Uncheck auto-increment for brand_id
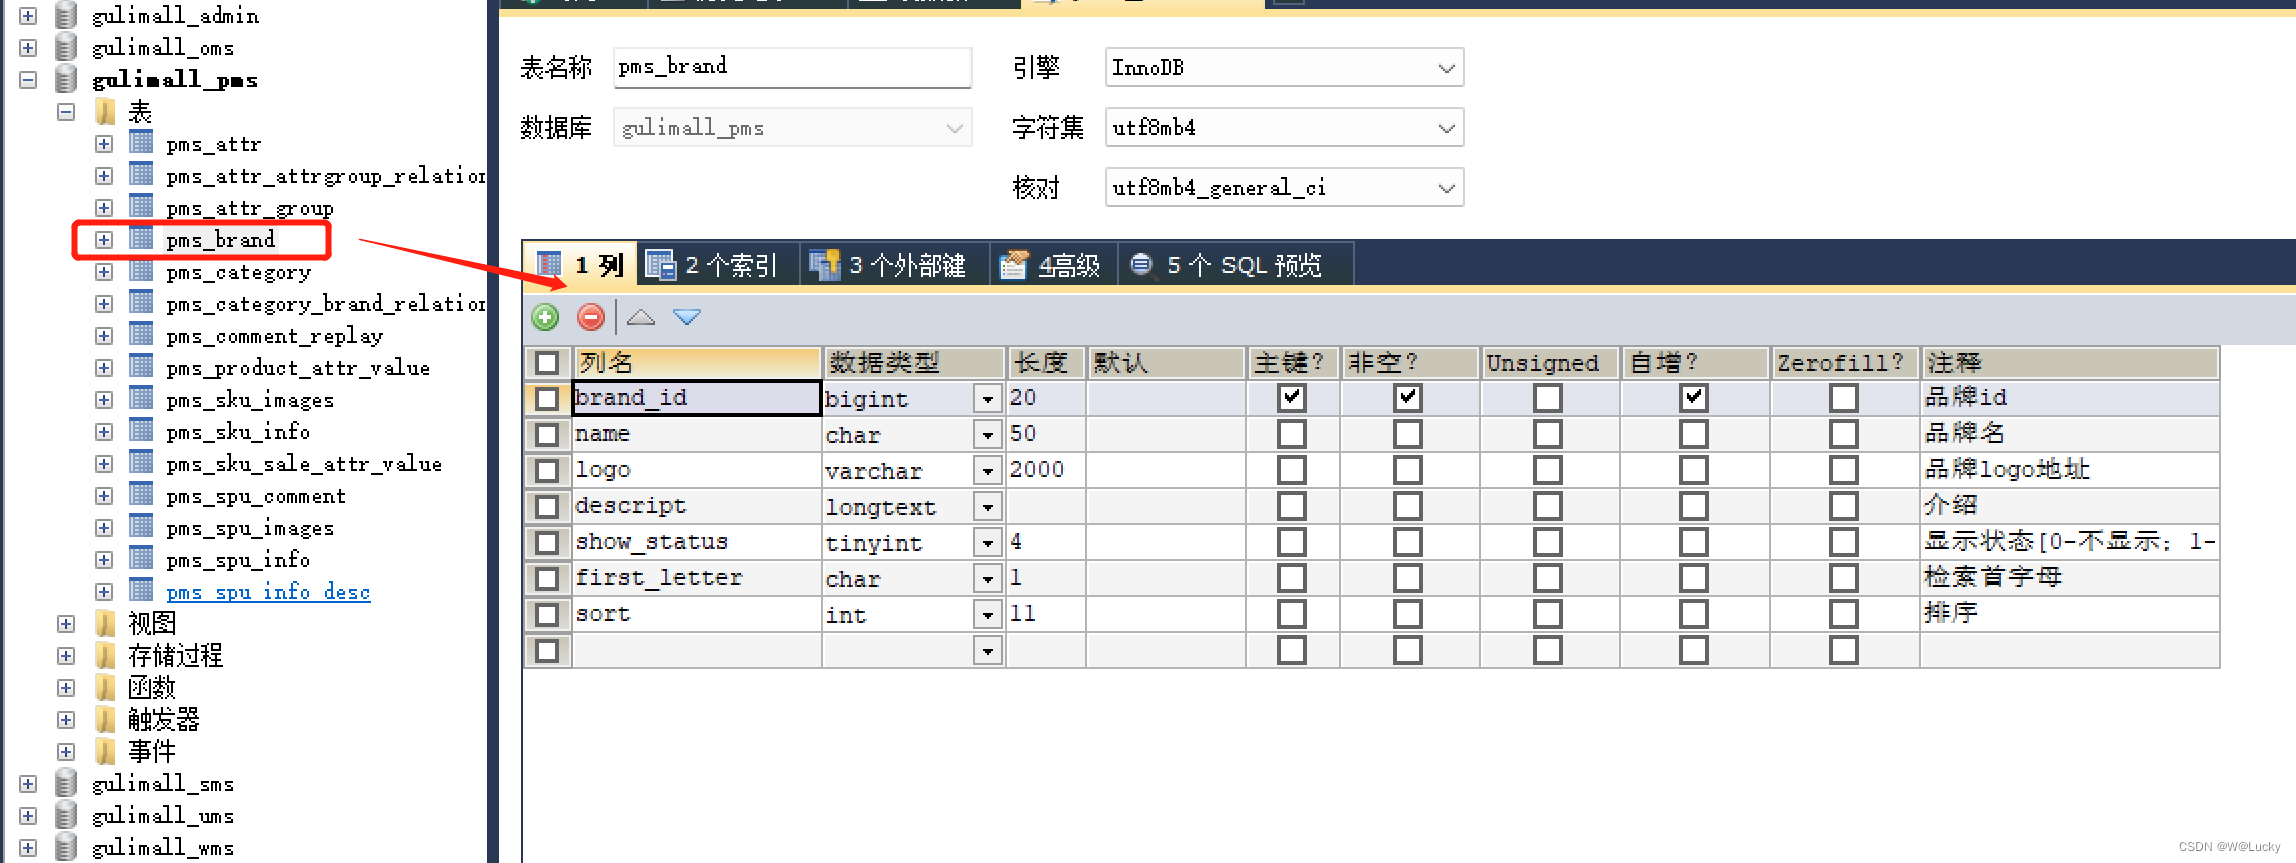 pyautogui.click(x=1694, y=398)
